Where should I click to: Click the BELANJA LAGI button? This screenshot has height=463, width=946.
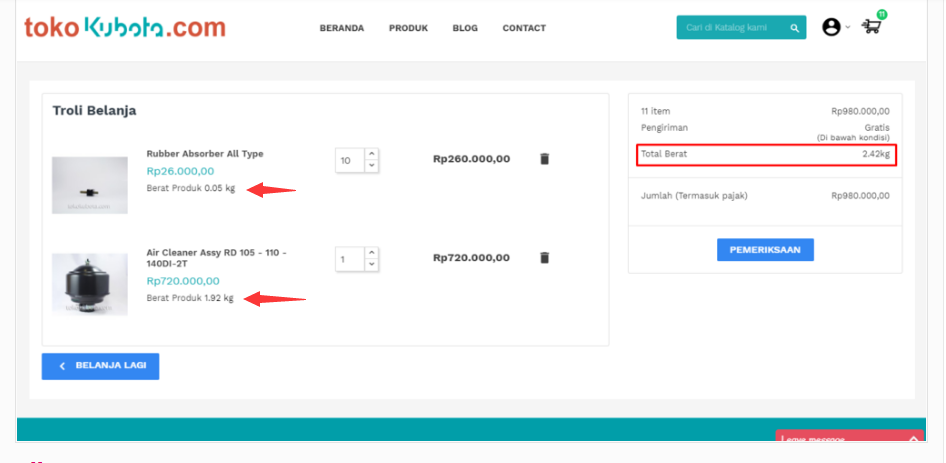[x=100, y=366]
